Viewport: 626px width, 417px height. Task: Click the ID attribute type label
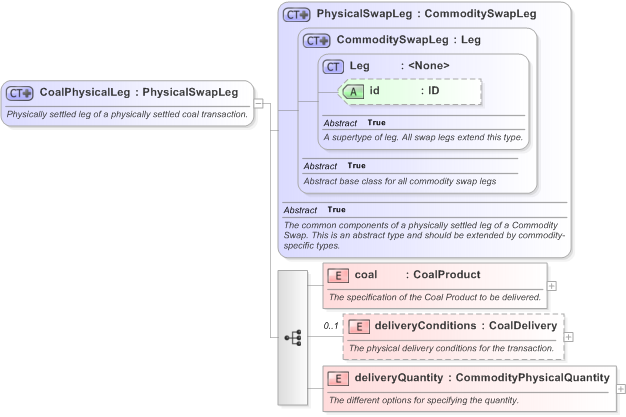tap(434, 90)
